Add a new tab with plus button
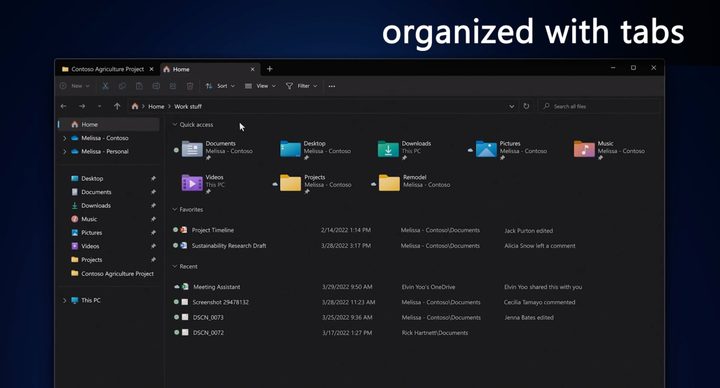This screenshot has width=720, height=388. [x=270, y=69]
